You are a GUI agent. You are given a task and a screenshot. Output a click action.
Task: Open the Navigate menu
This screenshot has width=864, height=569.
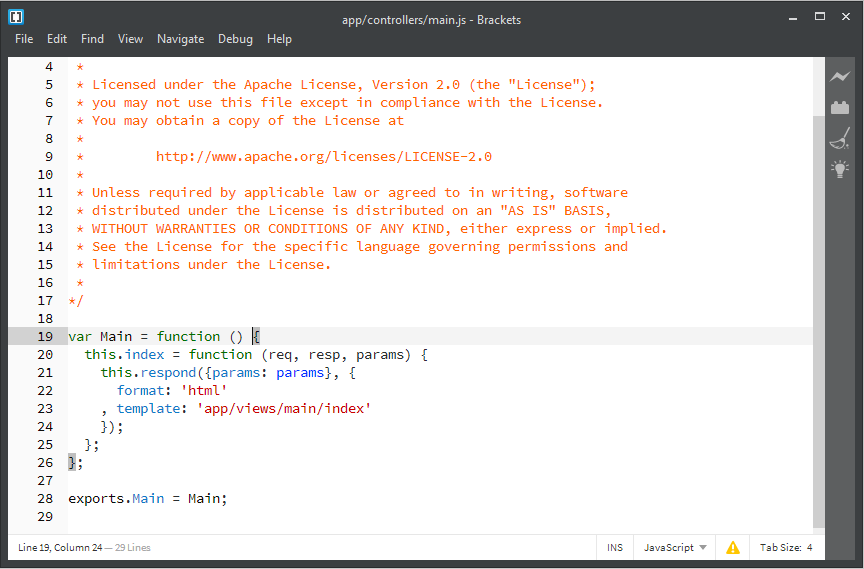(181, 39)
